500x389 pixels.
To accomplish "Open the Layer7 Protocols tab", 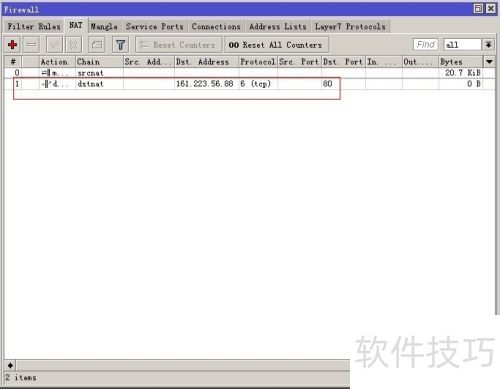I will [350, 27].
